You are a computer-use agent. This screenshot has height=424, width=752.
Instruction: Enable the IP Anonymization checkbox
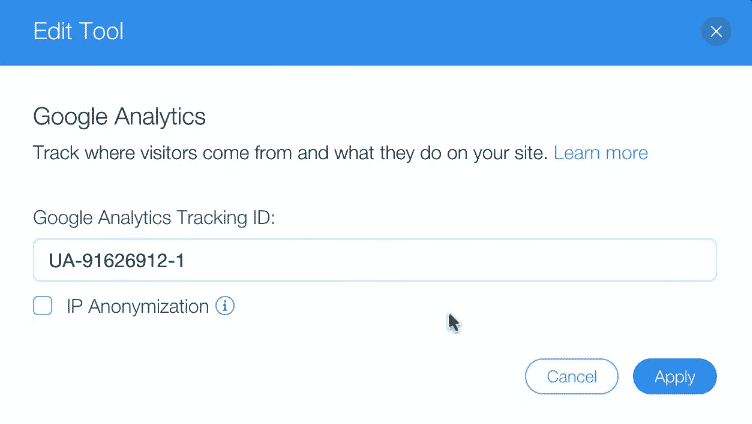click(43, 306)
